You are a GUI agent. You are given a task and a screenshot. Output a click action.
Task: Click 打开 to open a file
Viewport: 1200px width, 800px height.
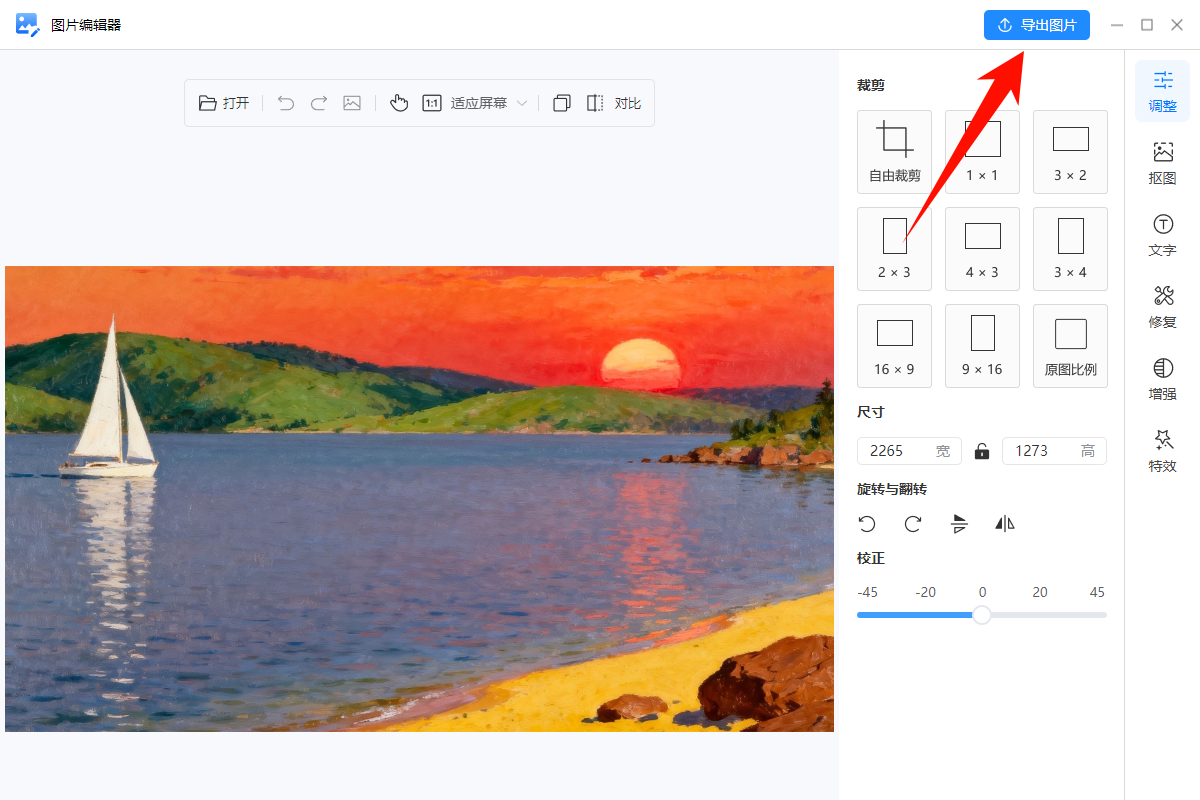coord(224,103)
